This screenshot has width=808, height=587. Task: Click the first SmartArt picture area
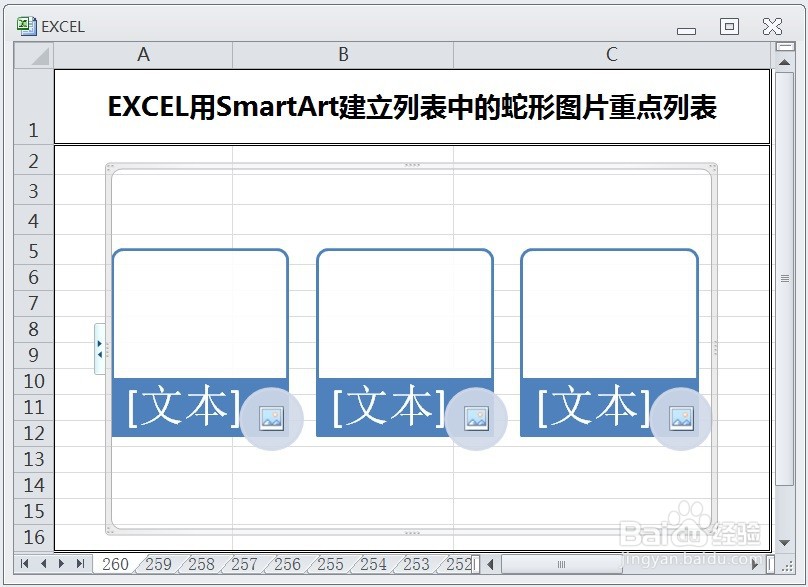click(200, 314)
